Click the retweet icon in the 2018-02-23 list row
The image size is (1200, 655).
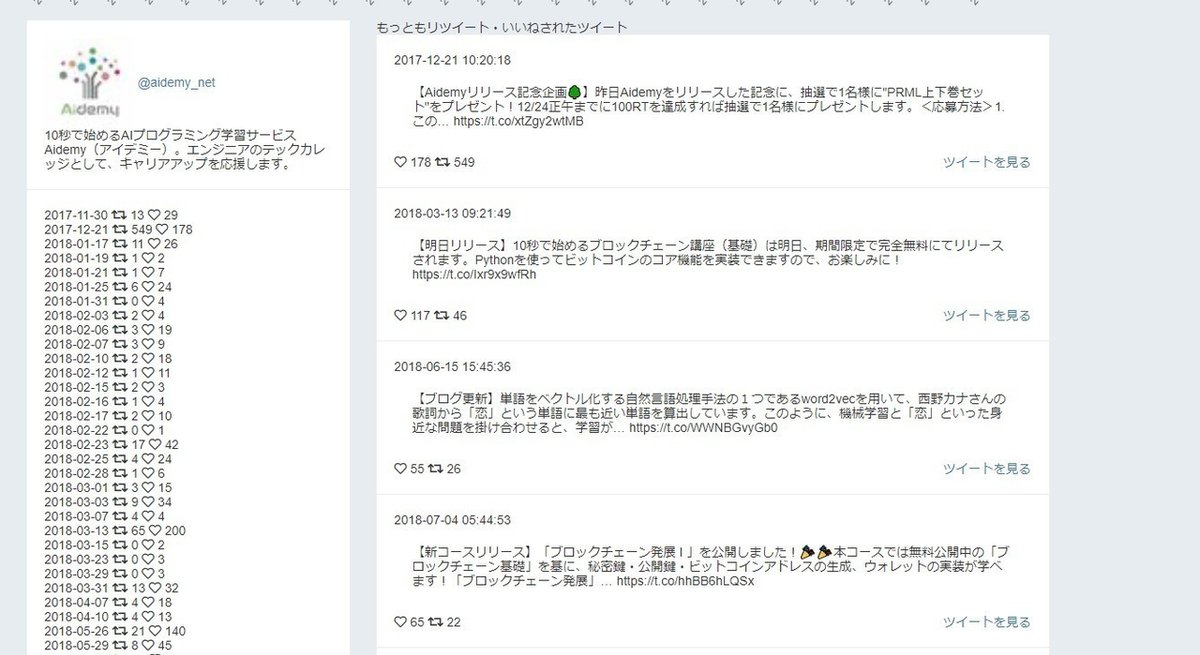(120, 444)
